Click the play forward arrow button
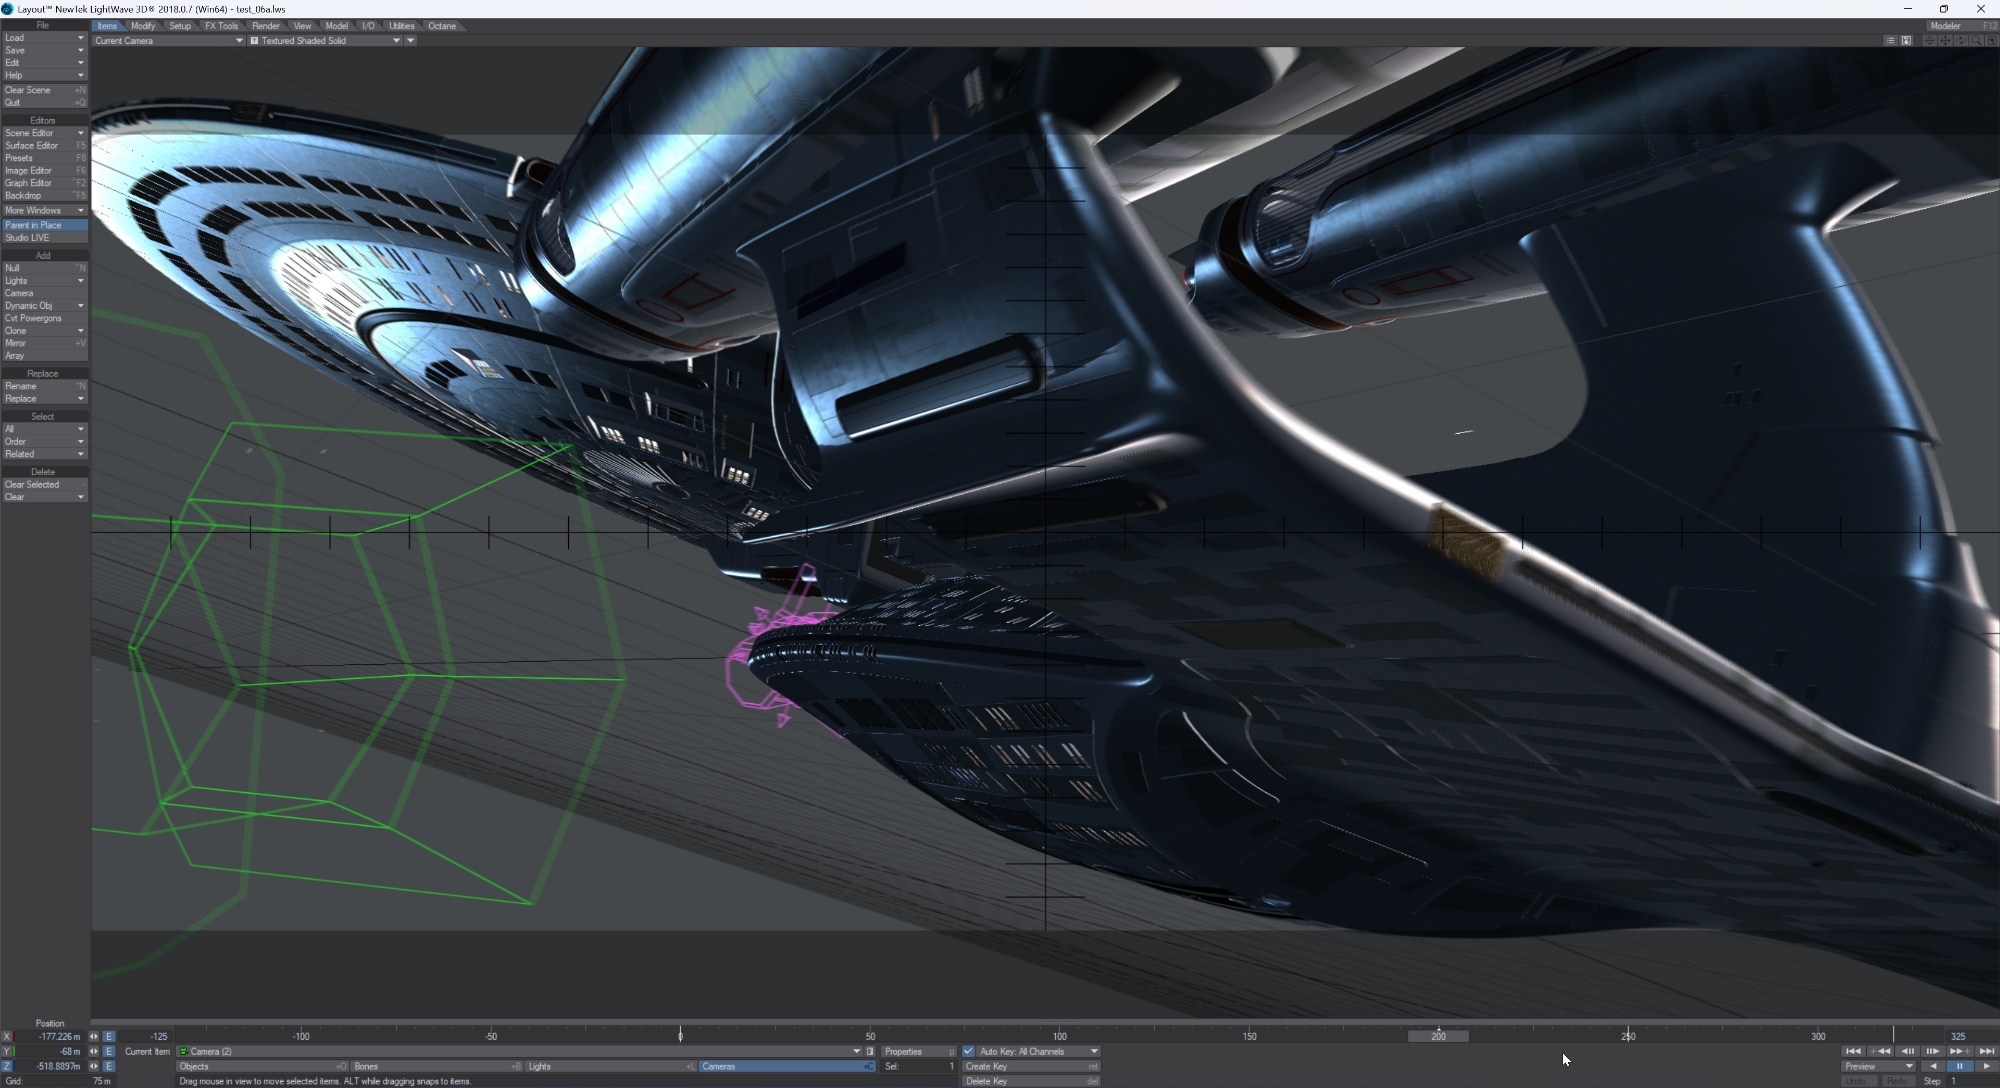 coord(1986,1066)
